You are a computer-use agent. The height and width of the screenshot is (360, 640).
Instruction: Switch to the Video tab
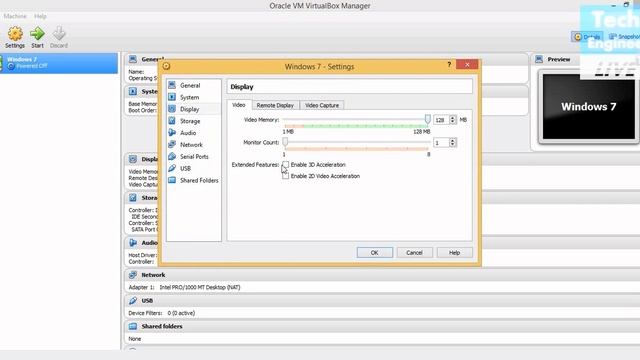tap(239, 105)
